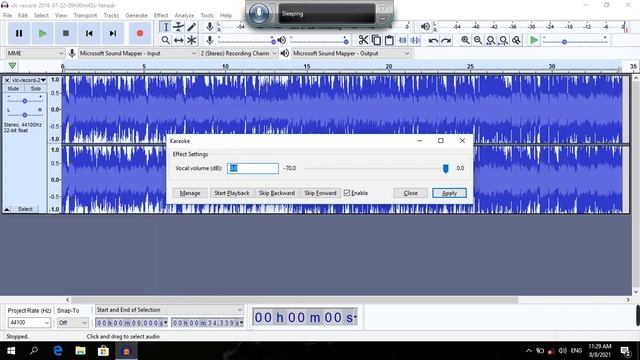Click the Zoom In icon
The width and height of the screenshot is (640, 360).
[465, 40]
